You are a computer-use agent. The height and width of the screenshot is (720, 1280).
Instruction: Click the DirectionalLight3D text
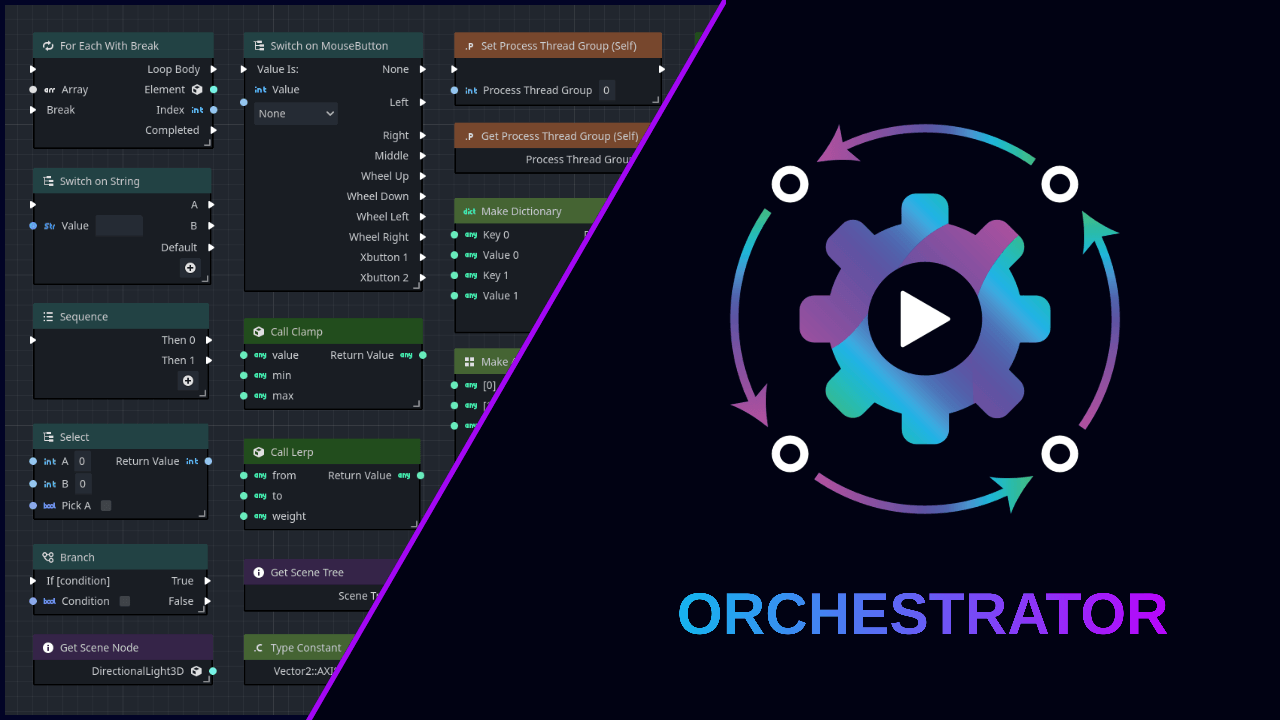[x=138, y=672]
